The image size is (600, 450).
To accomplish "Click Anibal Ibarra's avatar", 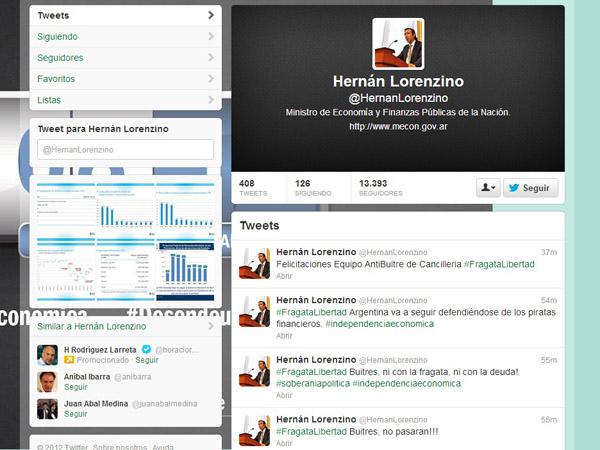I will click(x=47, y=382).
